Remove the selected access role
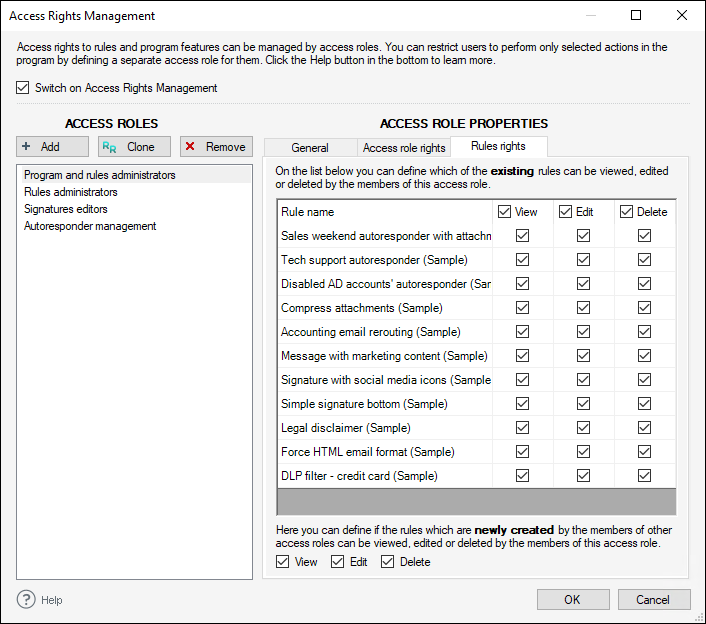Viewport: 706px width, 624px height. click(216, 147)
